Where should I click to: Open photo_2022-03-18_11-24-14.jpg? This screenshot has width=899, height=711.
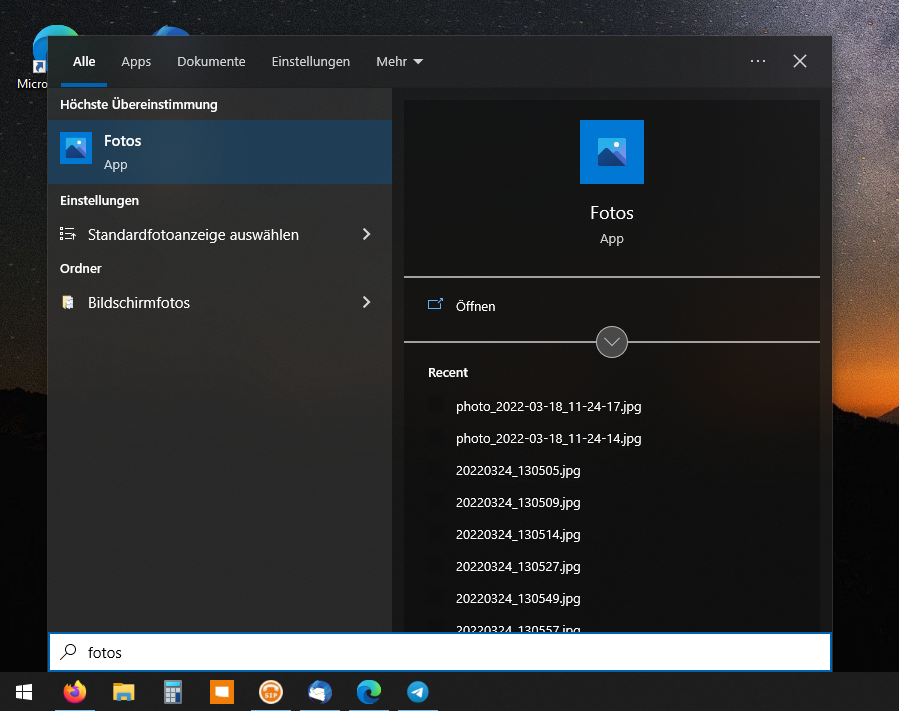coord(548,439)
